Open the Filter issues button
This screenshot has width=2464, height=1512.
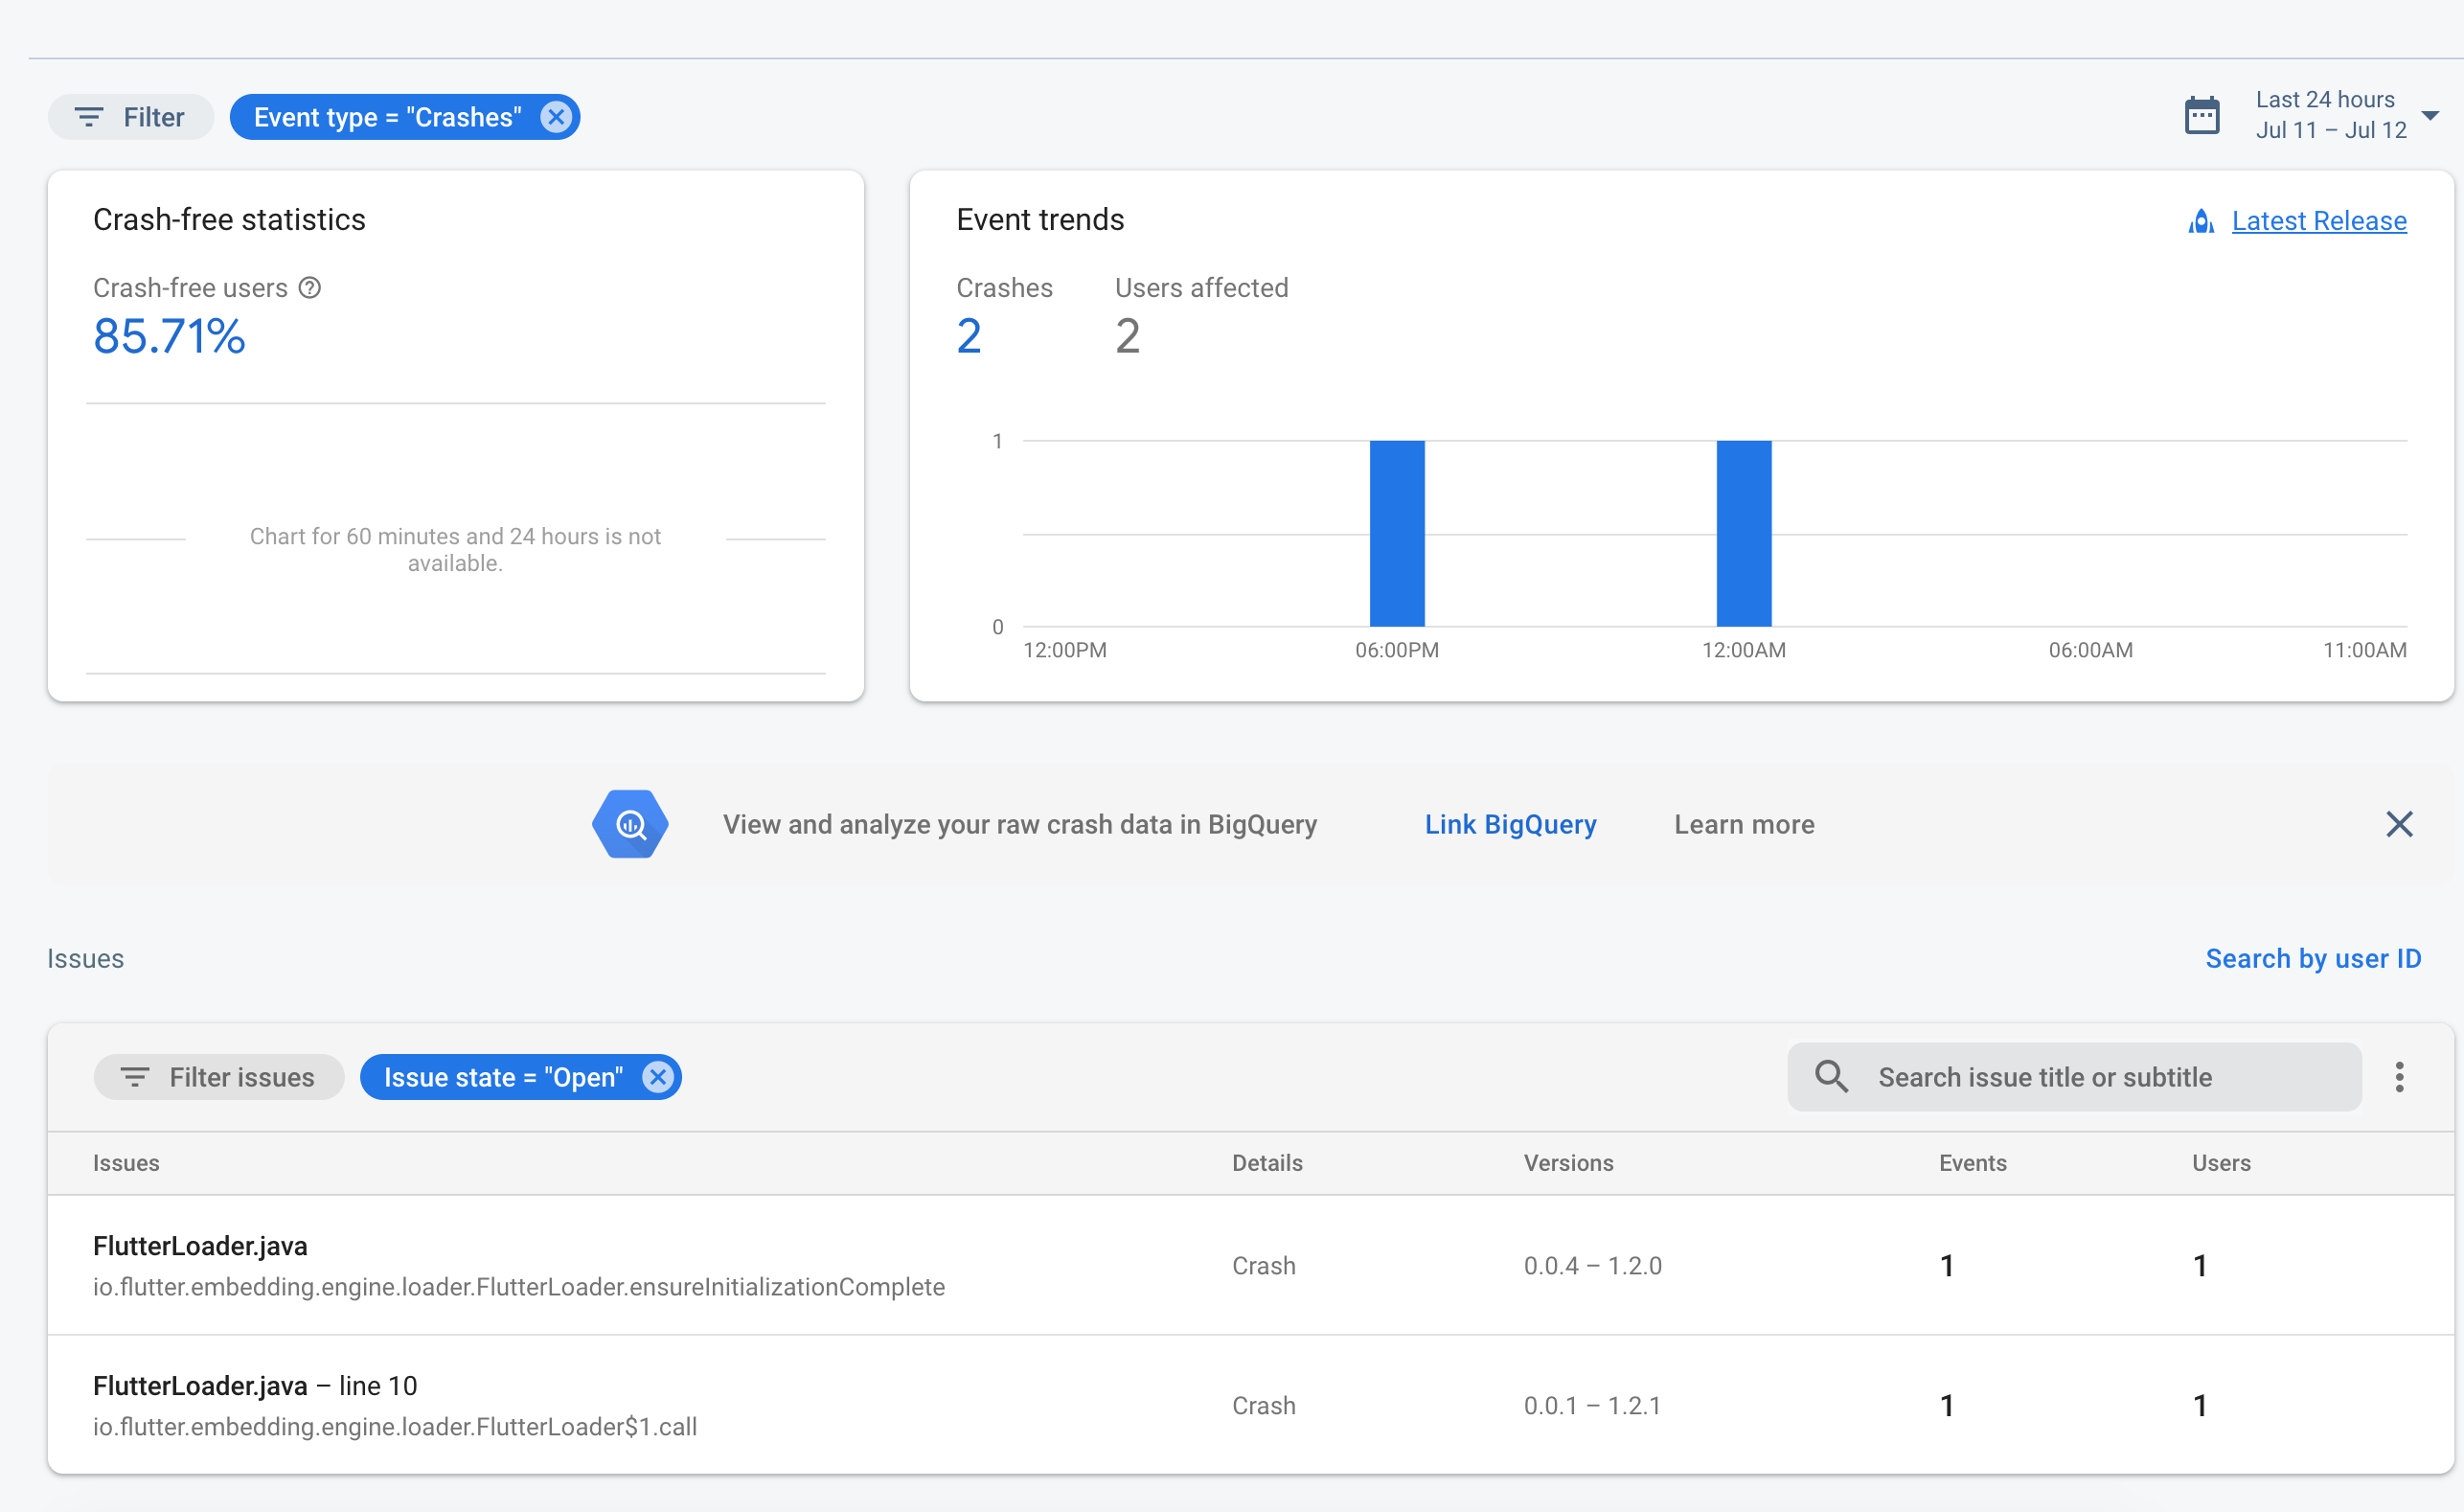click(x=219, y=1077)
